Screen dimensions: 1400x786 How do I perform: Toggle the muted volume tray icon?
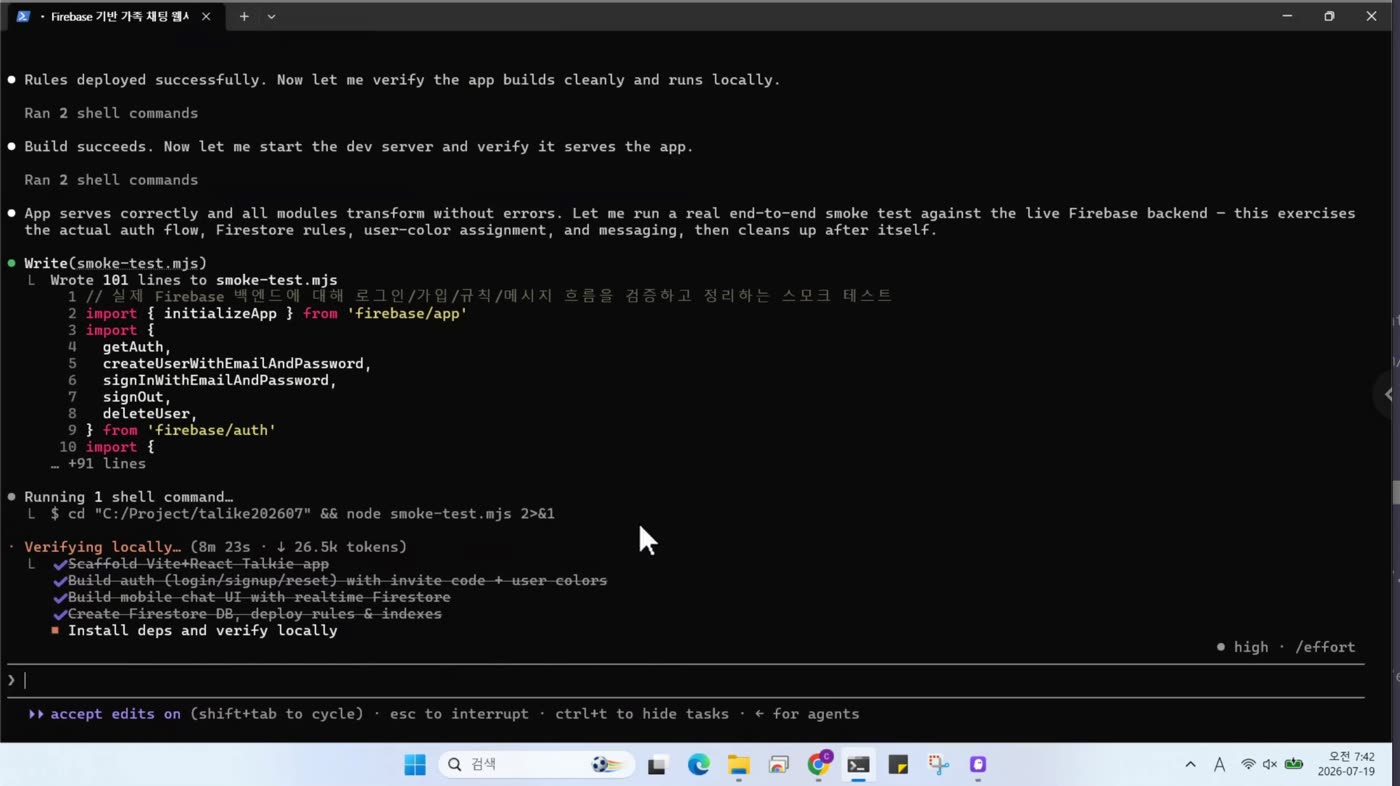tap(1270, 764)
